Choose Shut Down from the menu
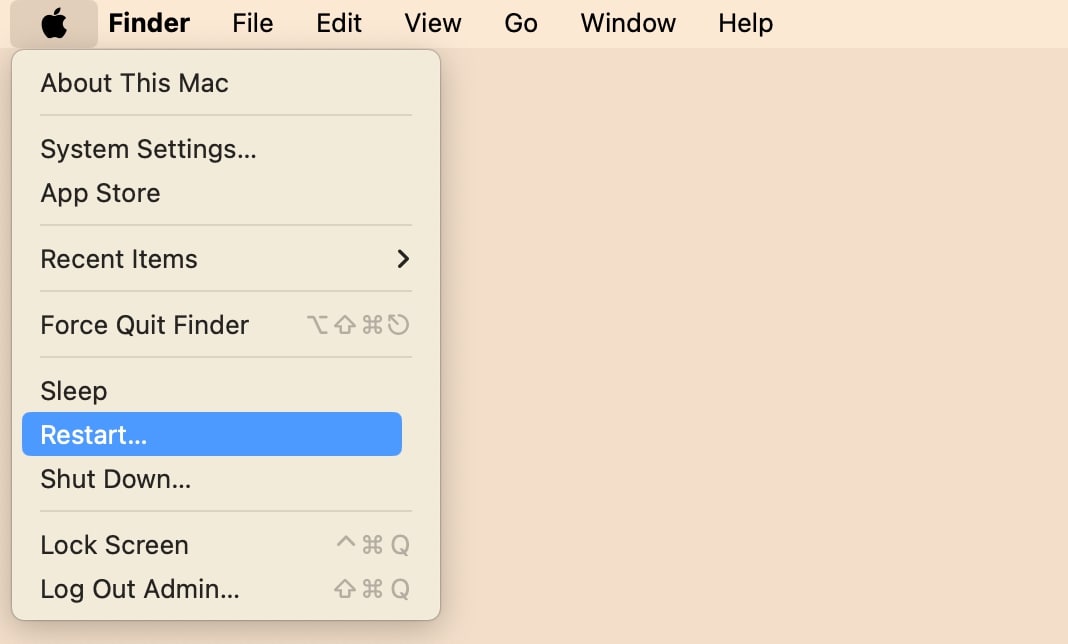 115,479
